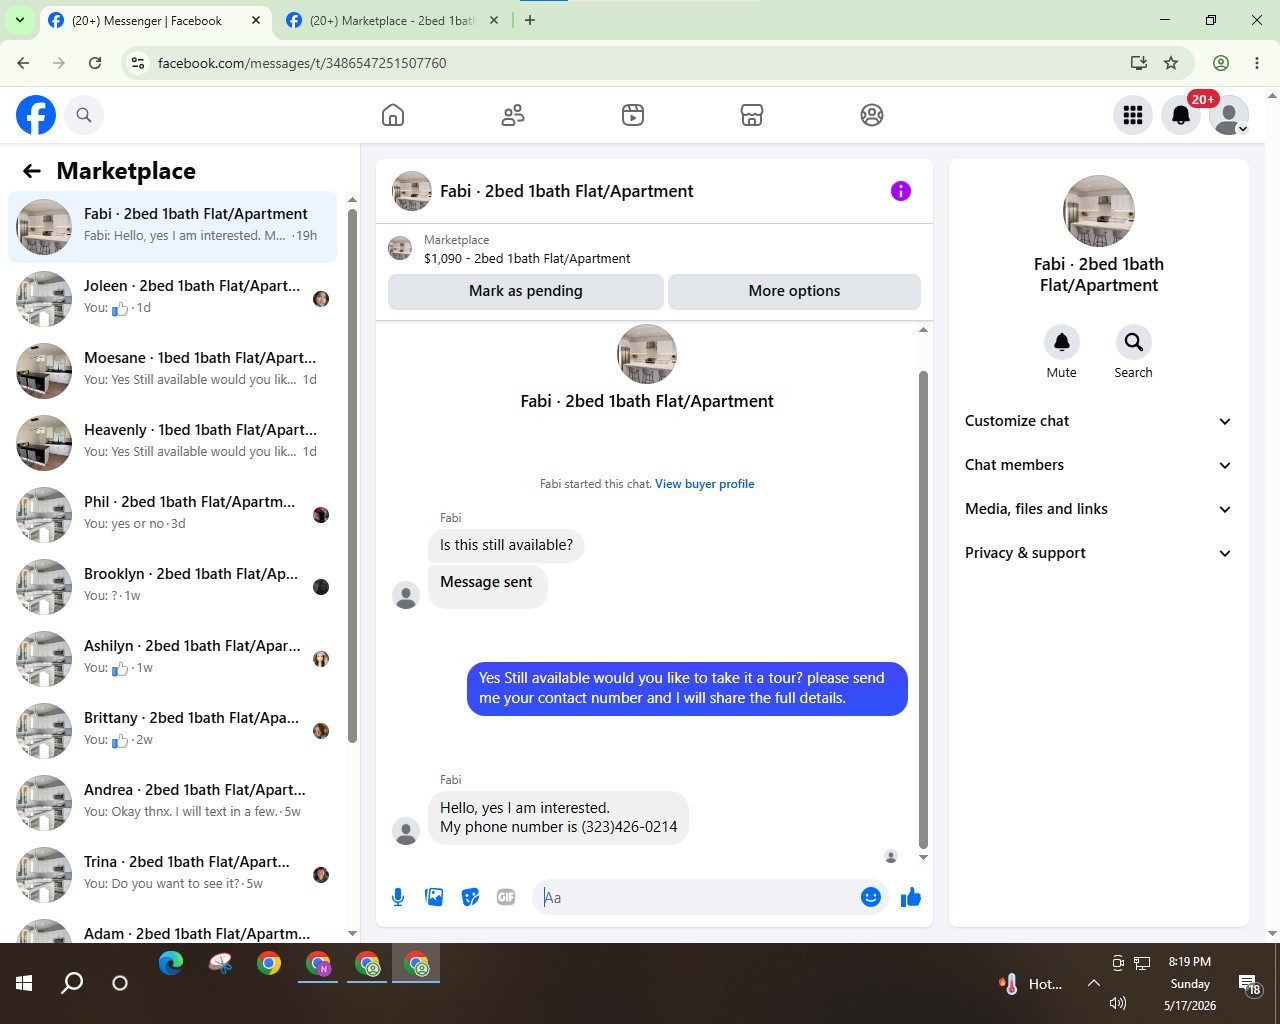Open Moesane 1bed 1bath conversation

pos(173,370)
